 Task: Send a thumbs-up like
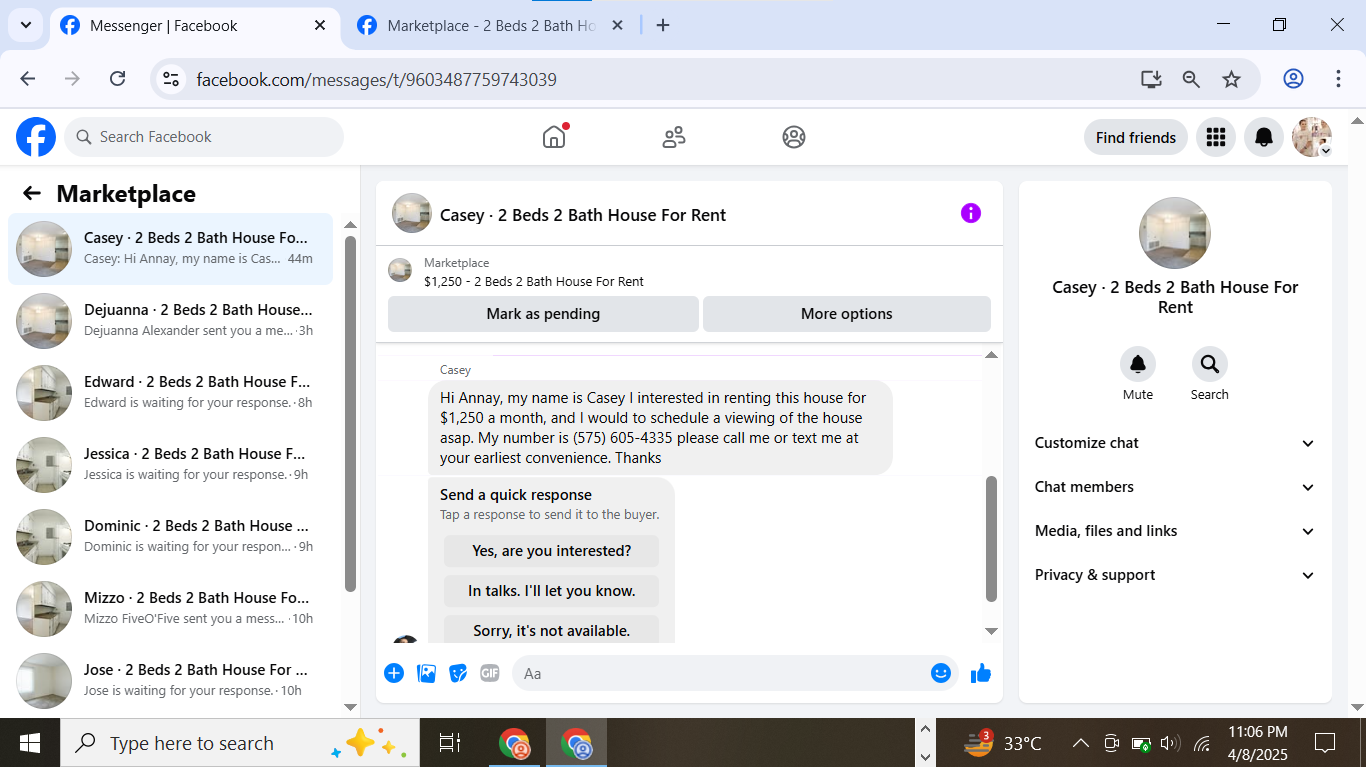(x=981, y=673)
